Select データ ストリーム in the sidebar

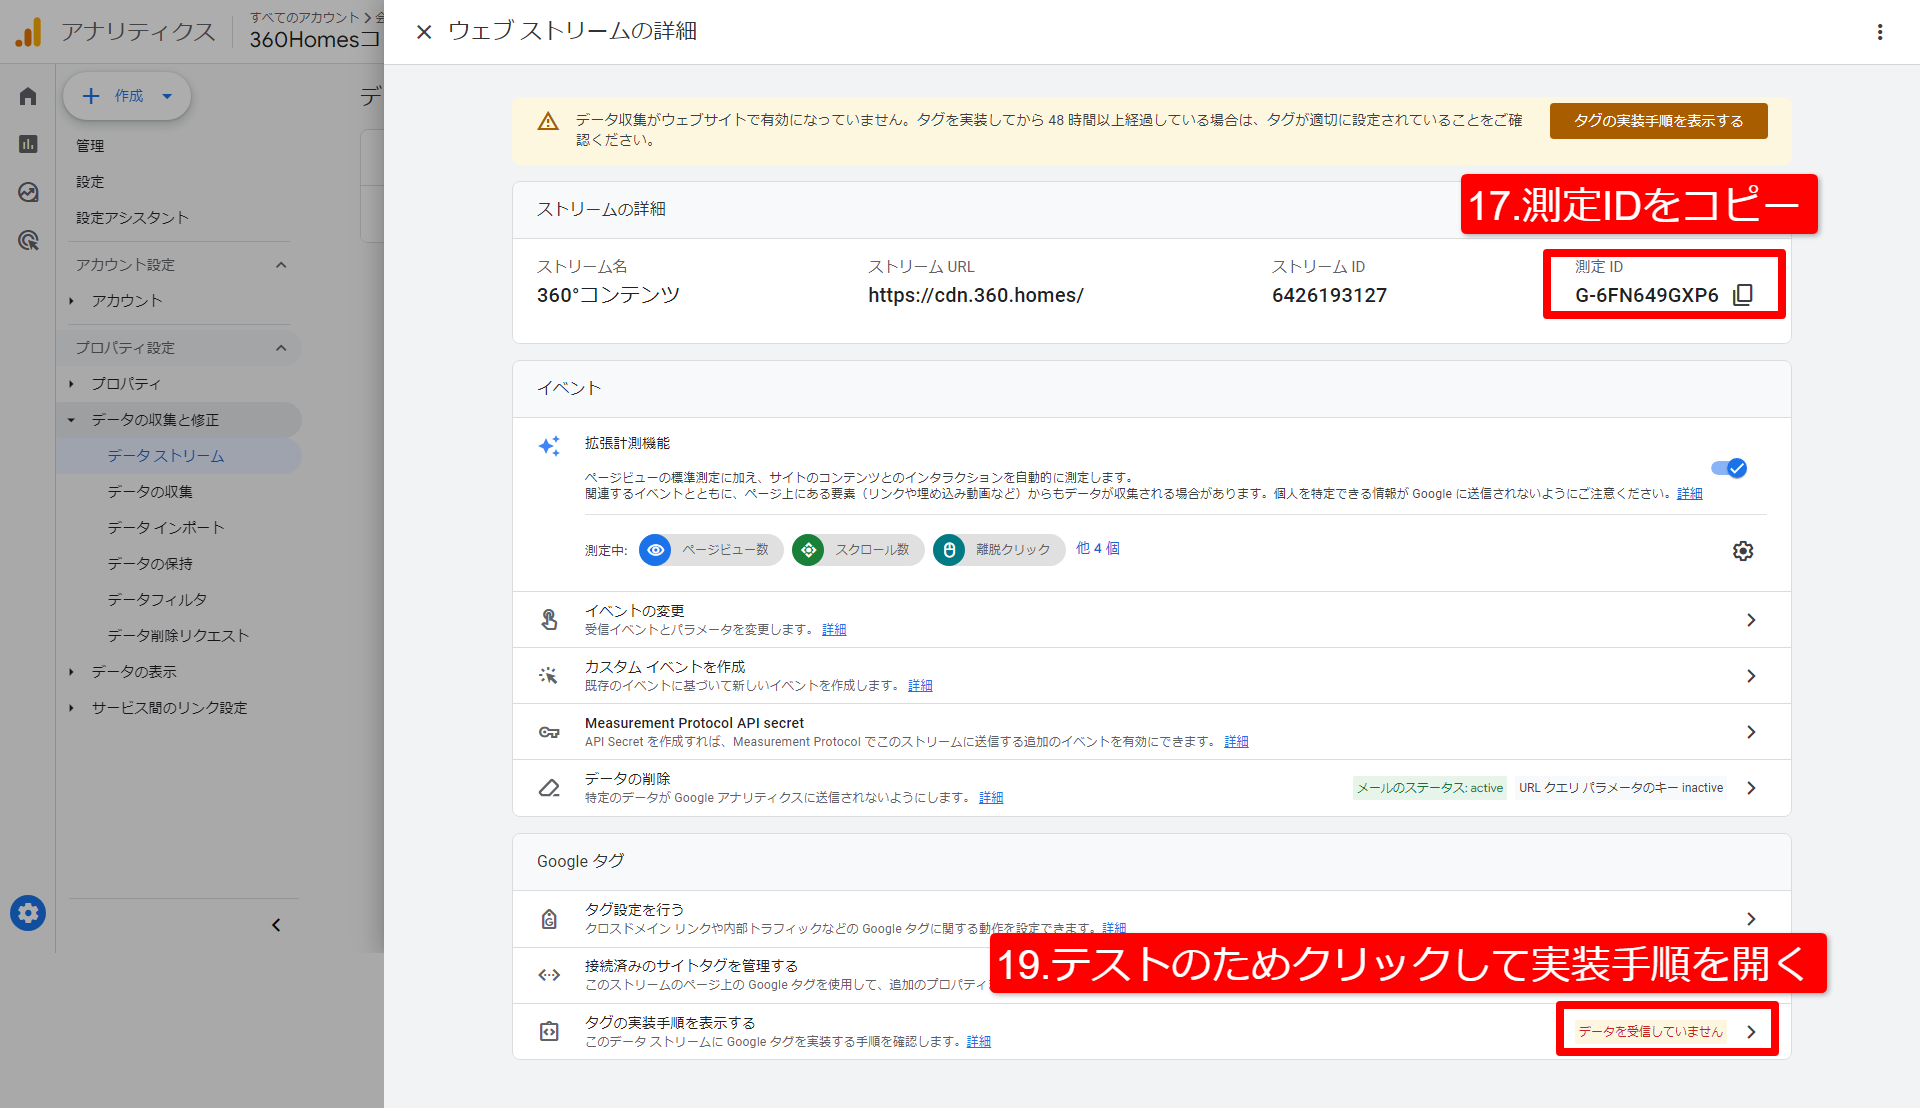pos(166,456)
